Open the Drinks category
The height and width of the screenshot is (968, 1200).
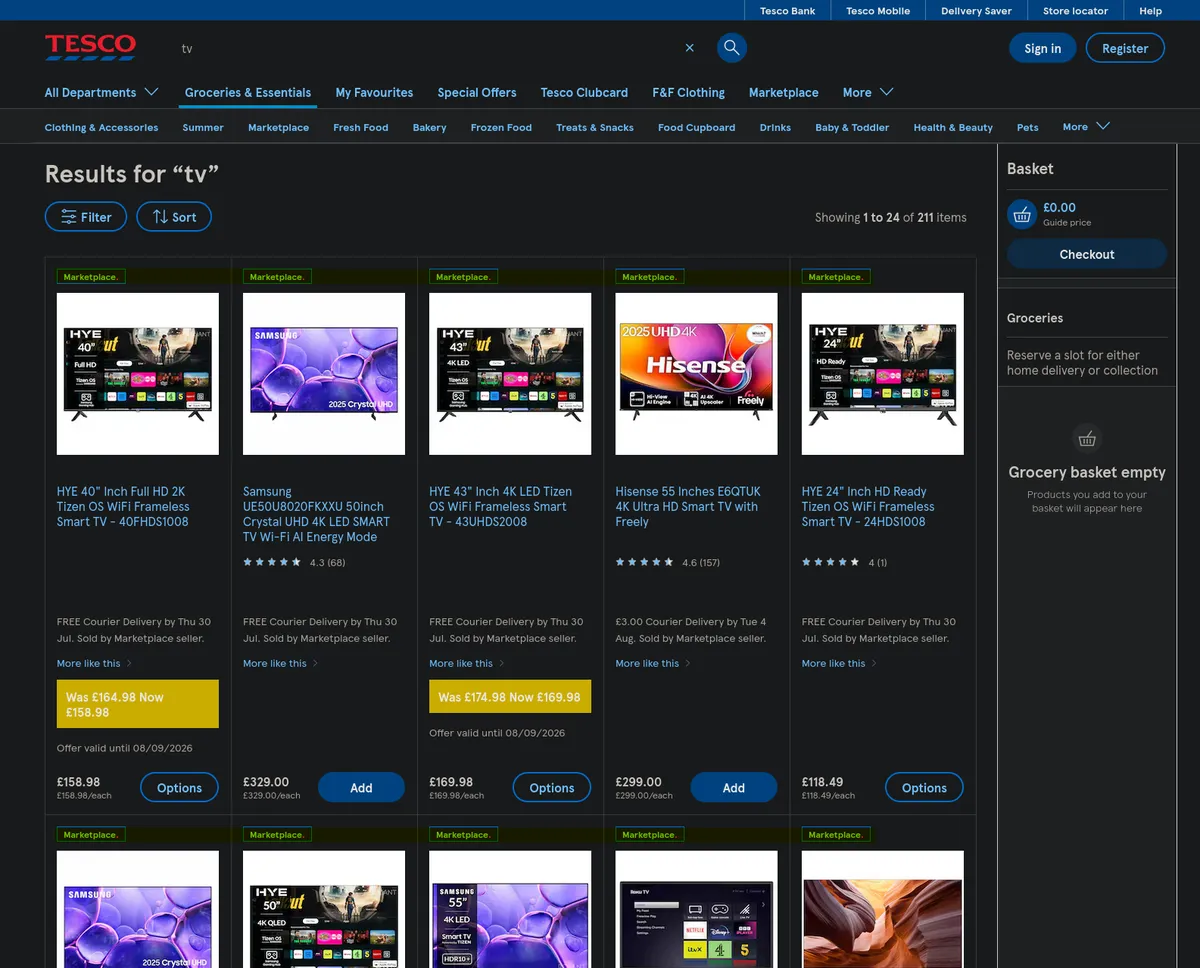pos(775,127)
